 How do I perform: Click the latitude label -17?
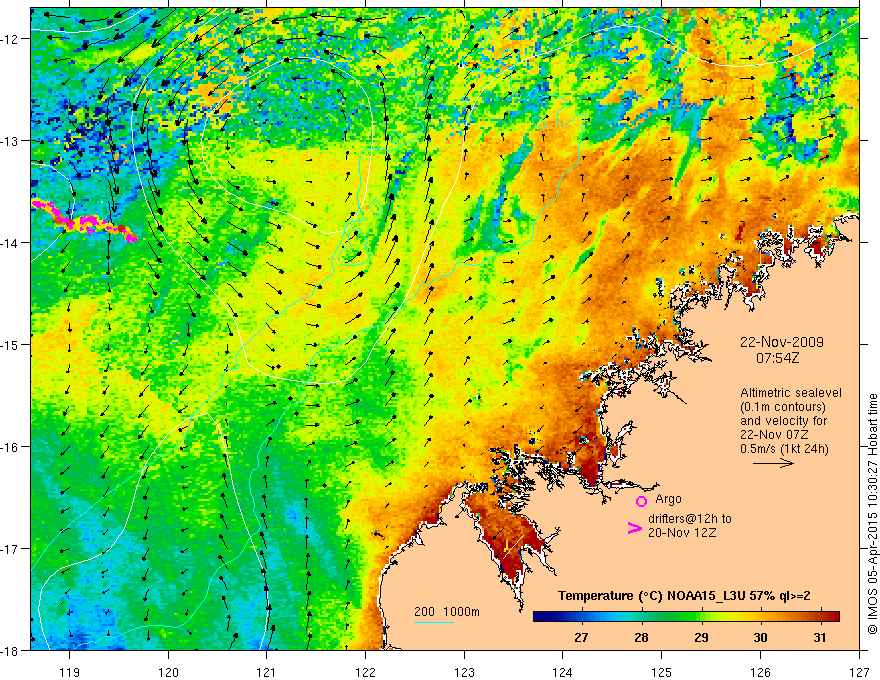tap(11, 549)
